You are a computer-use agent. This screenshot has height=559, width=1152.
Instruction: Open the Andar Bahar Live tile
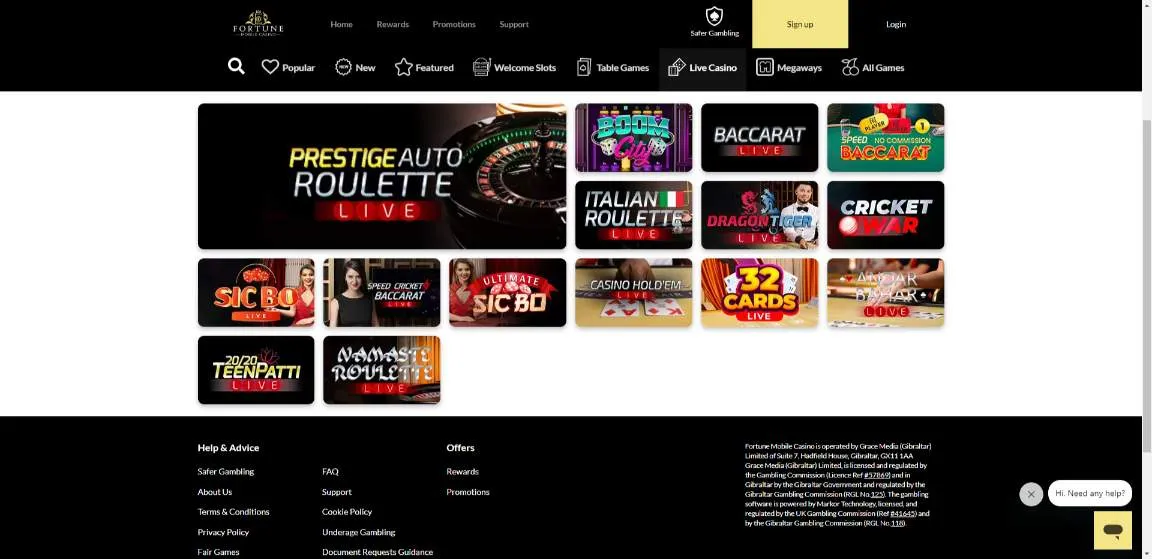[885, 292]
